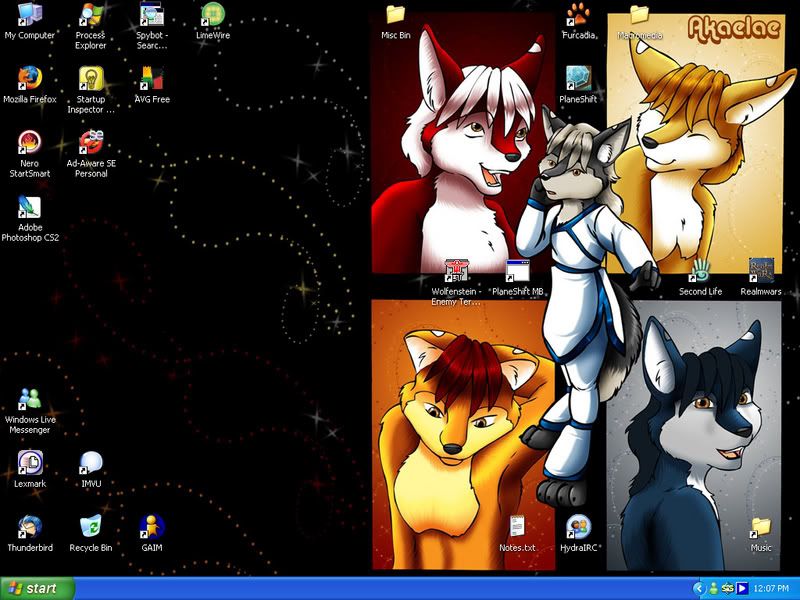Click the Start button
The width and height of the screenshot is (800, 600).
click(37, 588)
